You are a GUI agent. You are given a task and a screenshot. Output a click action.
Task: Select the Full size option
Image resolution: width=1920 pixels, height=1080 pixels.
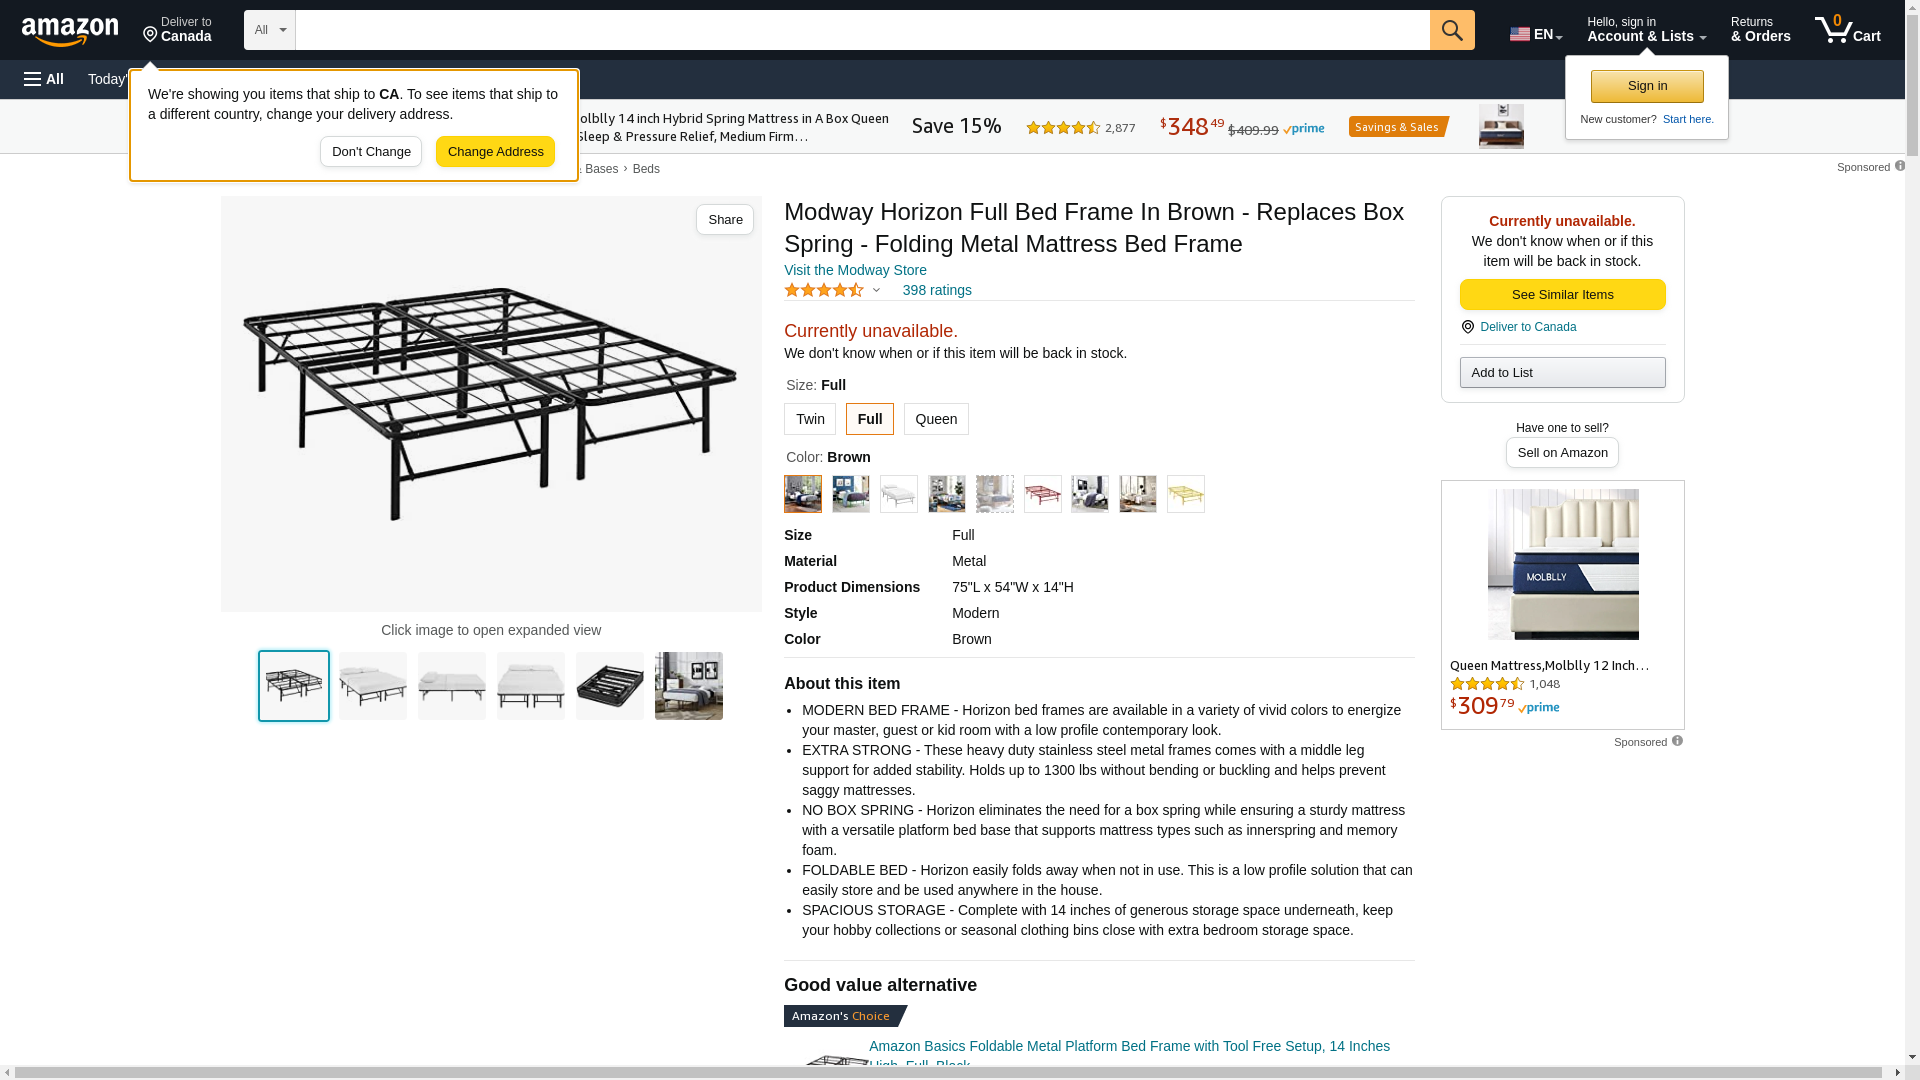pos(870,419)
